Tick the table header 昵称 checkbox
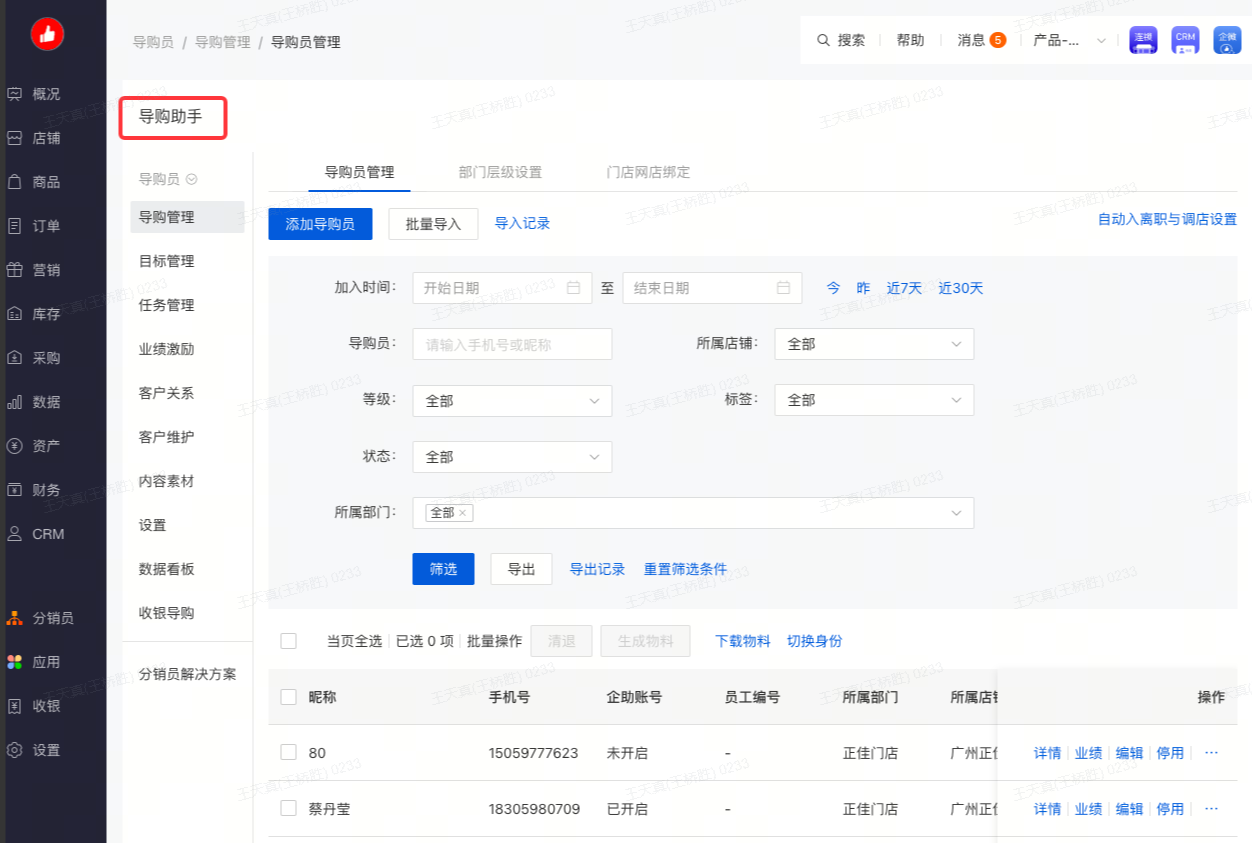 click(x=289, y=697)
